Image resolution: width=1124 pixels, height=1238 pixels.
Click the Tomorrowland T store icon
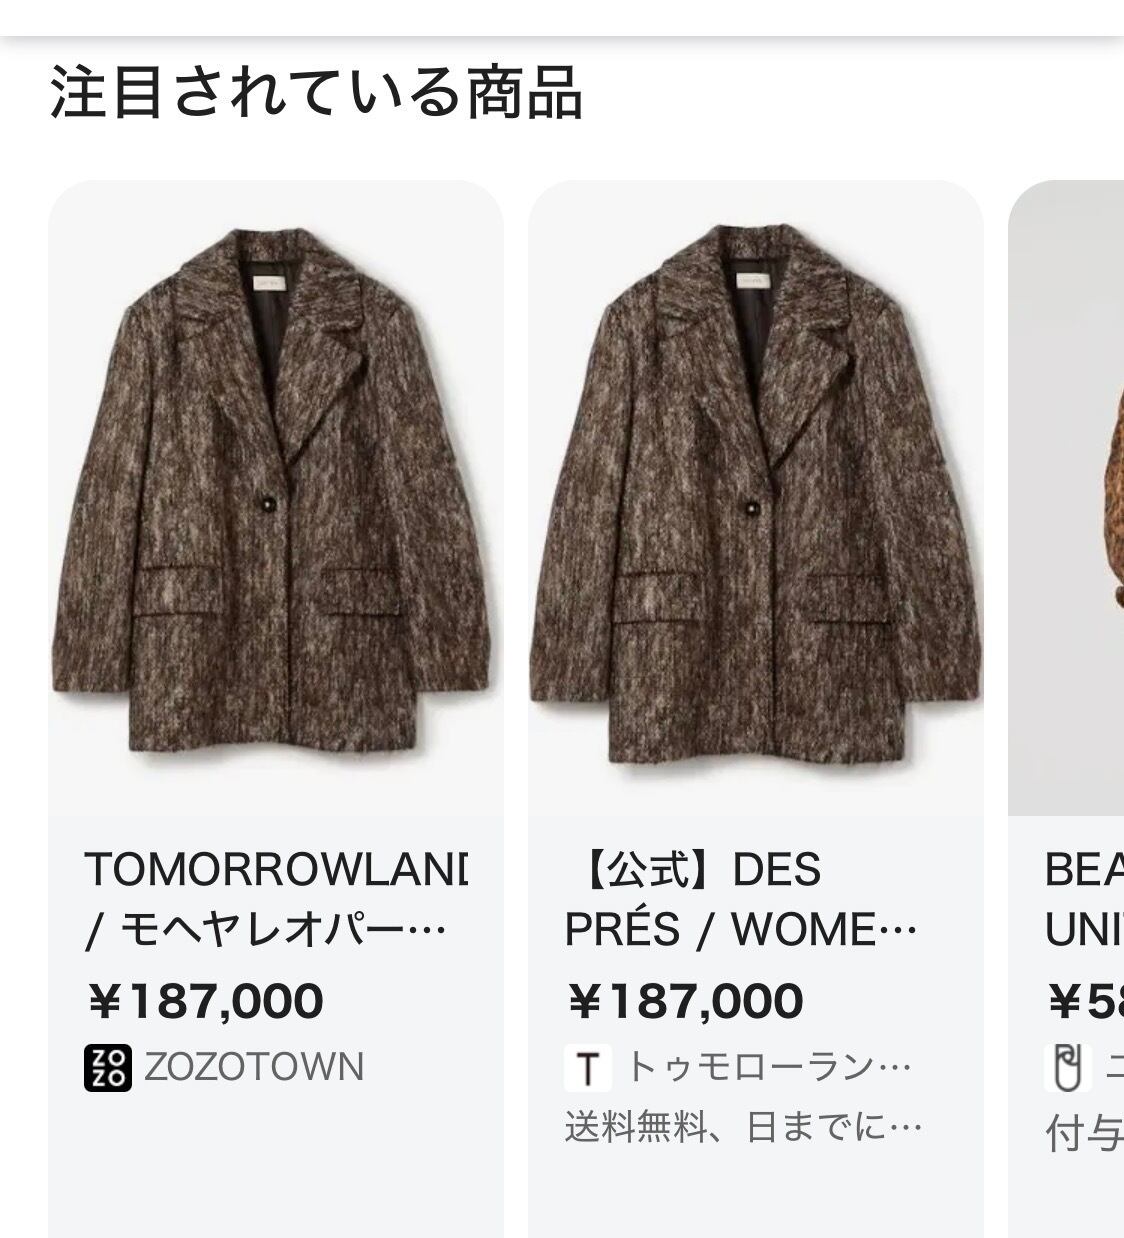[x=588, y=1068]
